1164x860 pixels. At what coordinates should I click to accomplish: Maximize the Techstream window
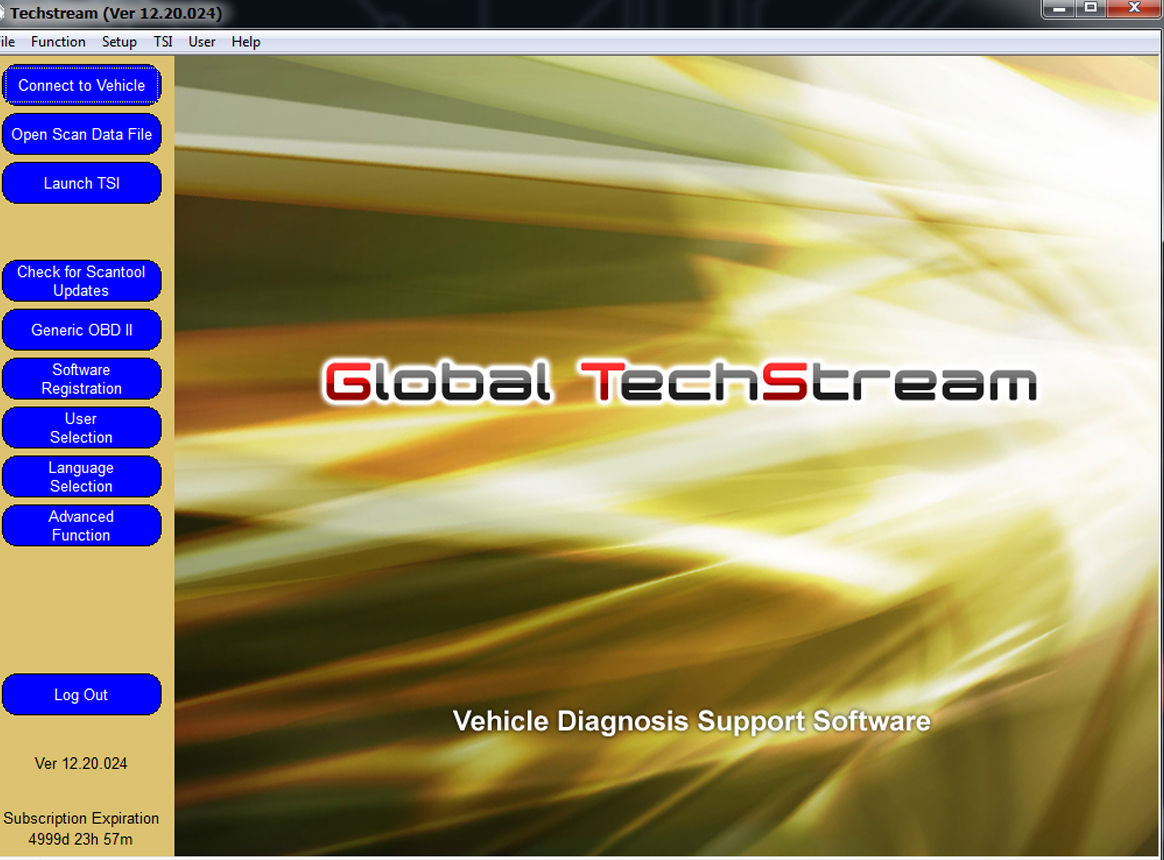pos(1091,8)
